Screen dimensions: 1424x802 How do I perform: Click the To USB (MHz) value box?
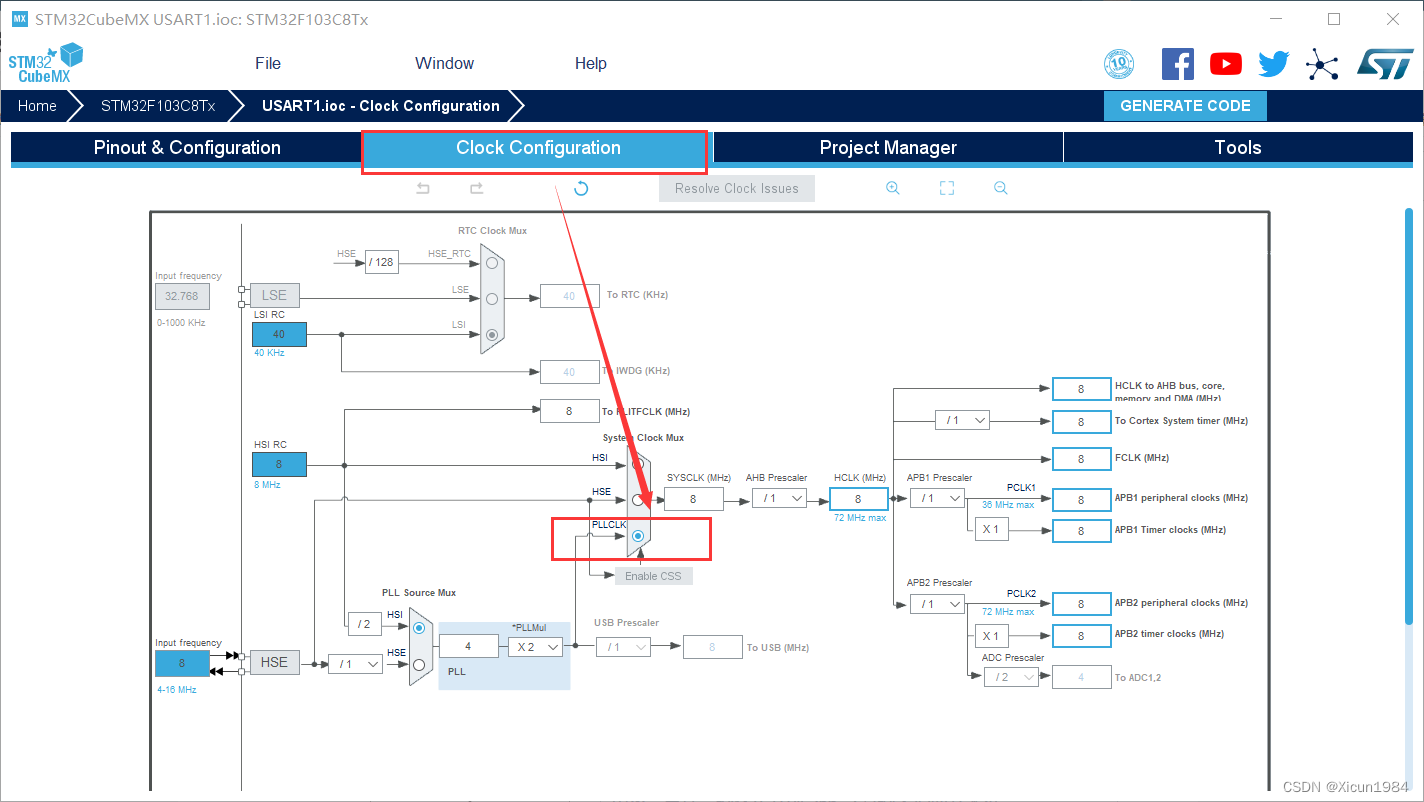[x=712, y=647]
